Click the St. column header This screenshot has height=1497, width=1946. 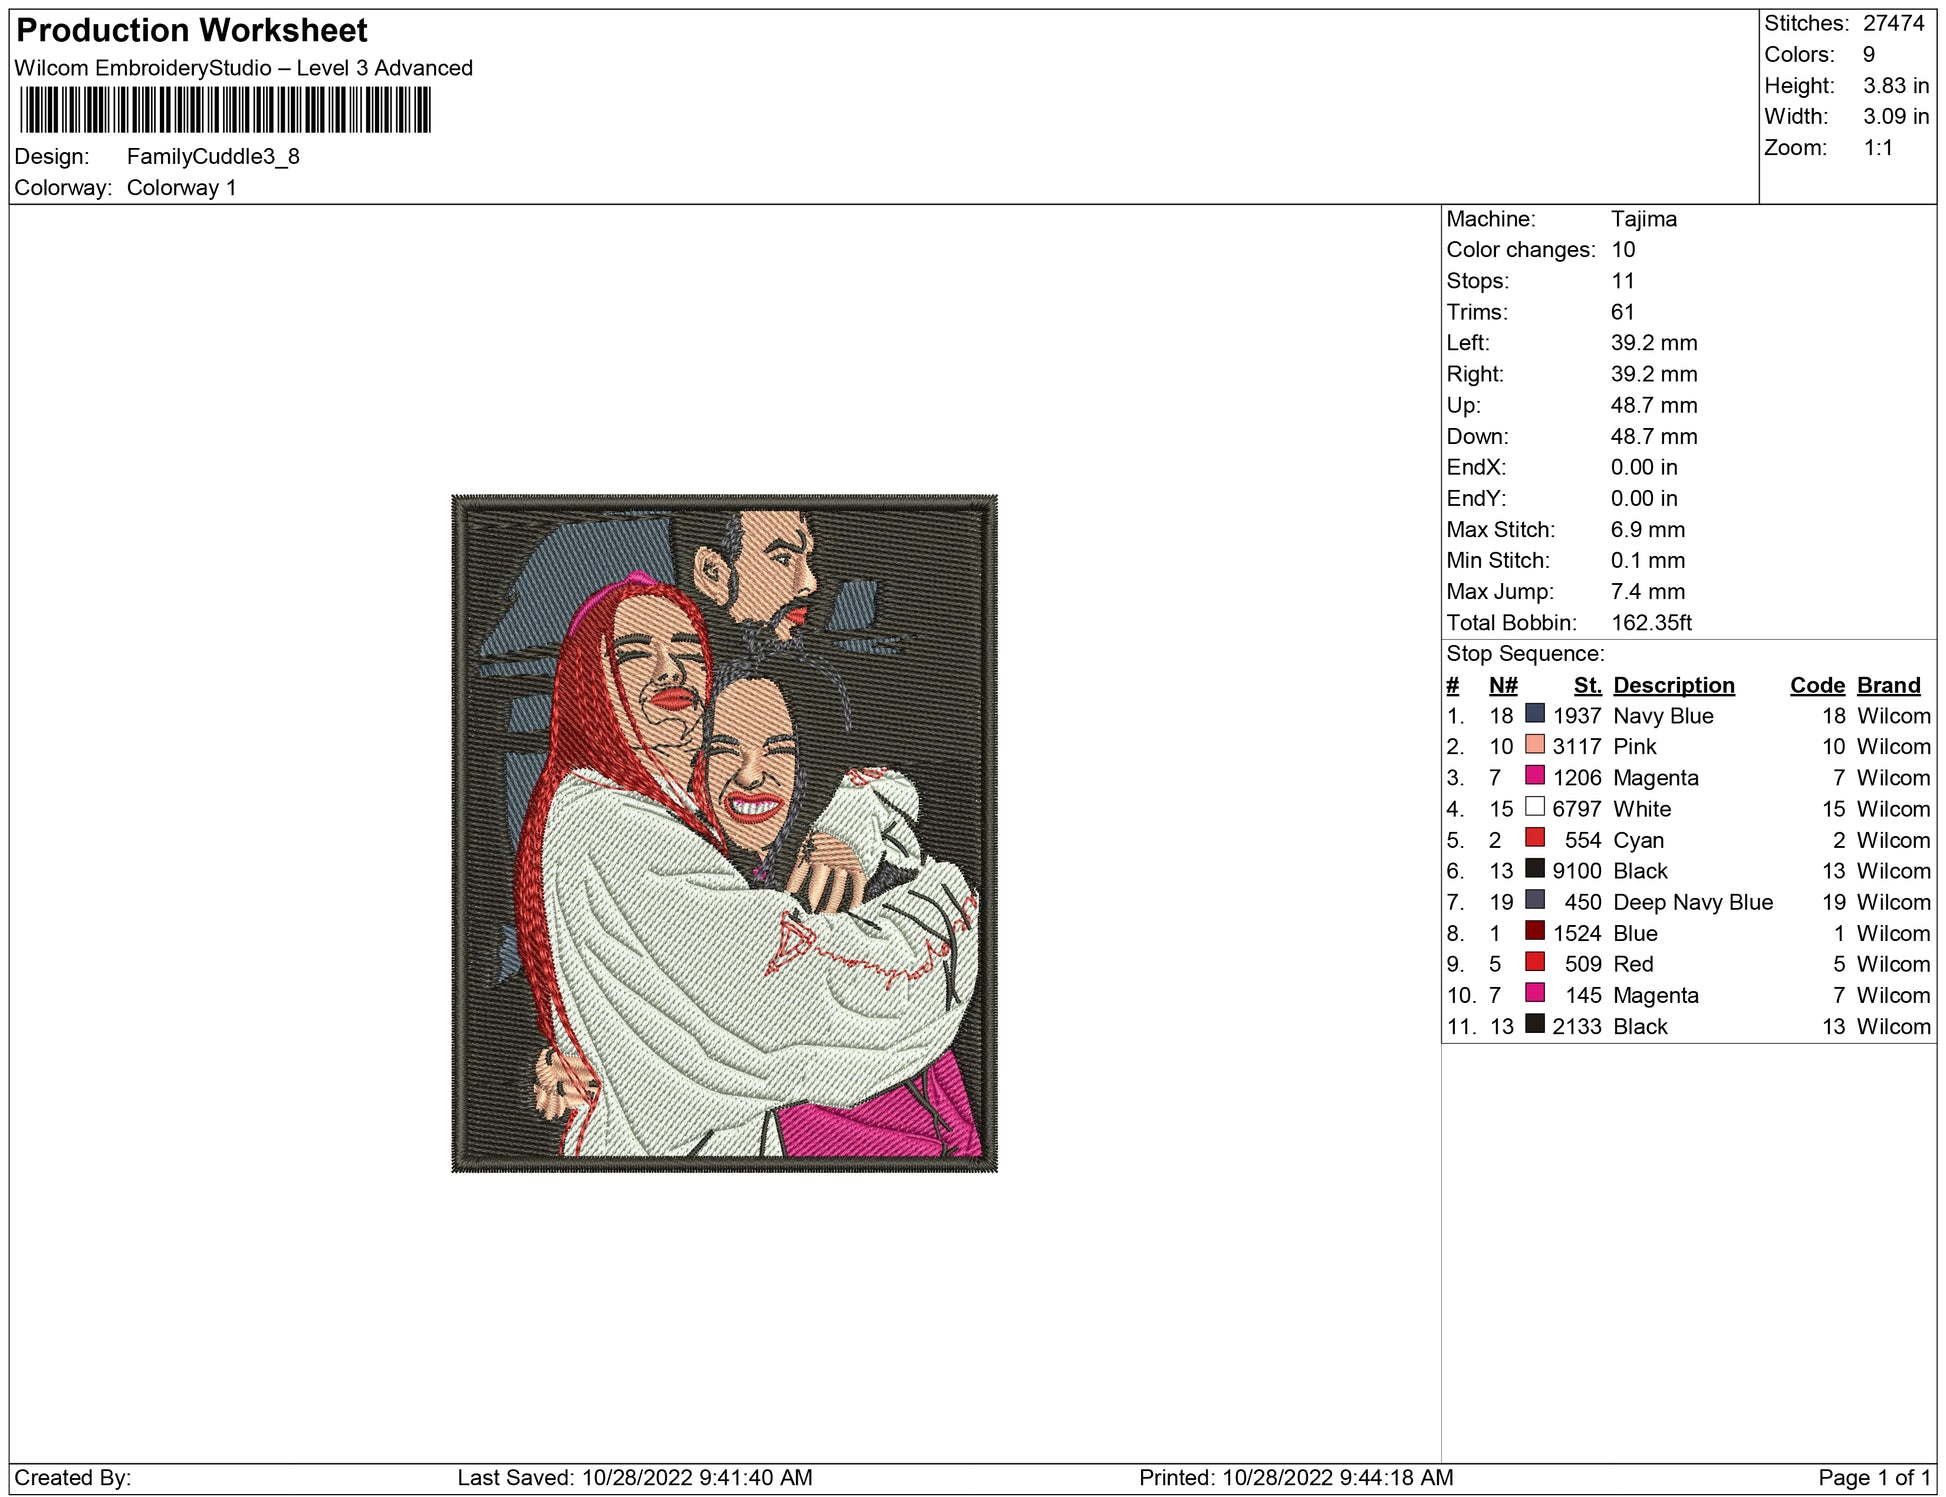coord(1586,685)
